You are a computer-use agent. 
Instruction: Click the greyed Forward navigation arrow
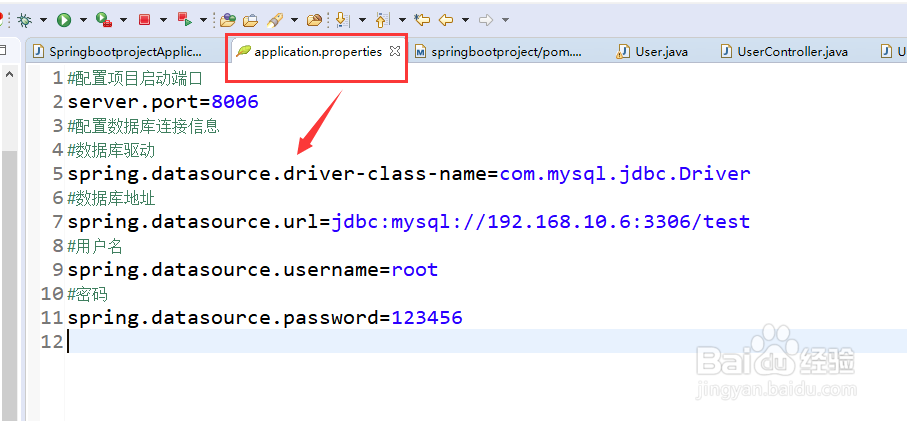point(486,20)
